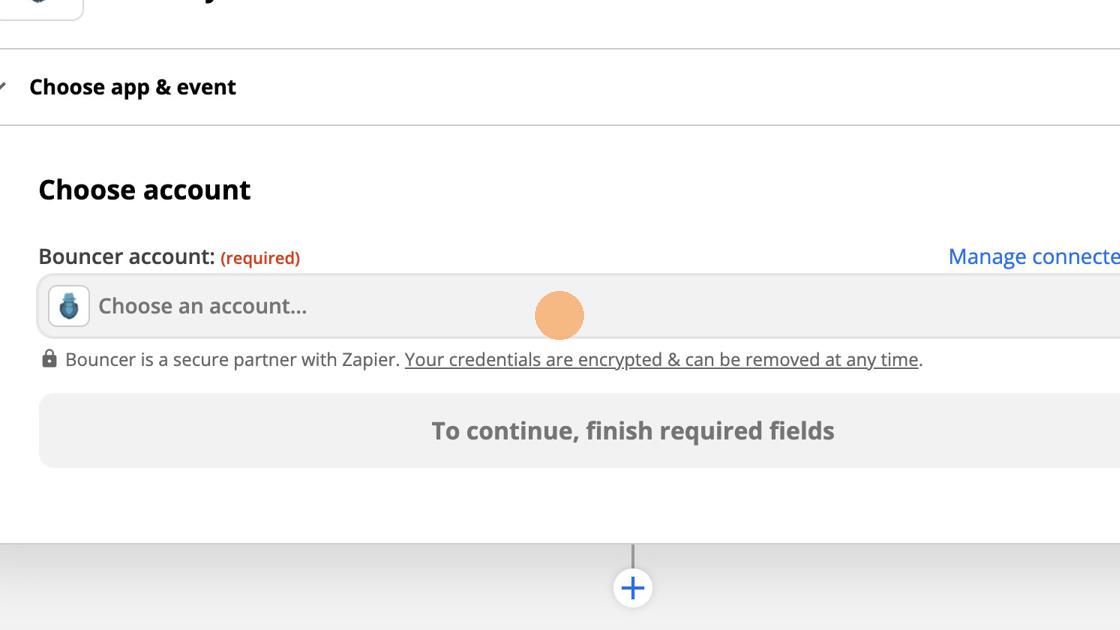Open Manage connected accounts link
Viewport: 1120px width, 630px height.
1033,257
